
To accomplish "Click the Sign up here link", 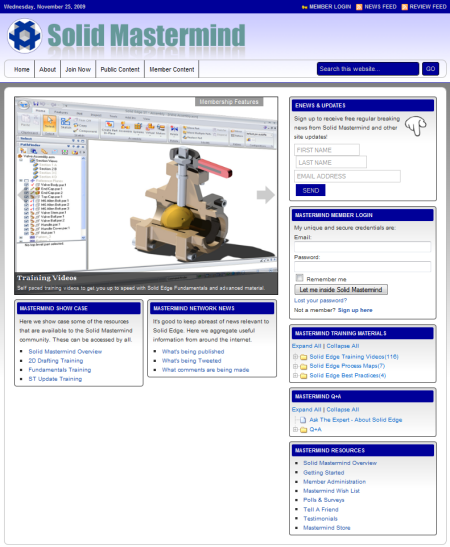I will click(x=355, y=310).
